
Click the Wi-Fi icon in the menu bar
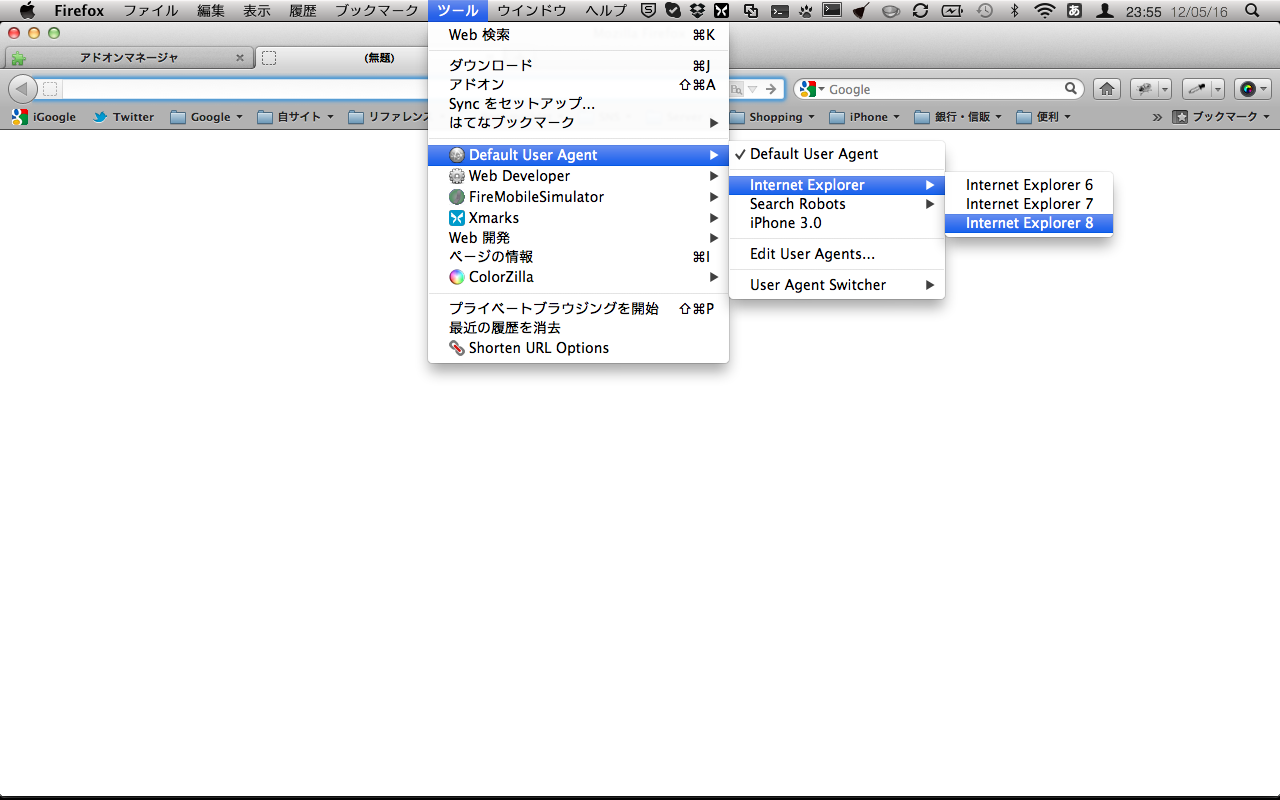(1044, 11)
